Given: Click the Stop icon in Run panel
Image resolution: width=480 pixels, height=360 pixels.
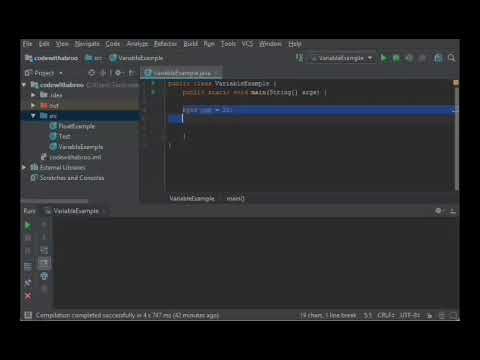Looking at the screenshot, I should [x=28, y=238].
